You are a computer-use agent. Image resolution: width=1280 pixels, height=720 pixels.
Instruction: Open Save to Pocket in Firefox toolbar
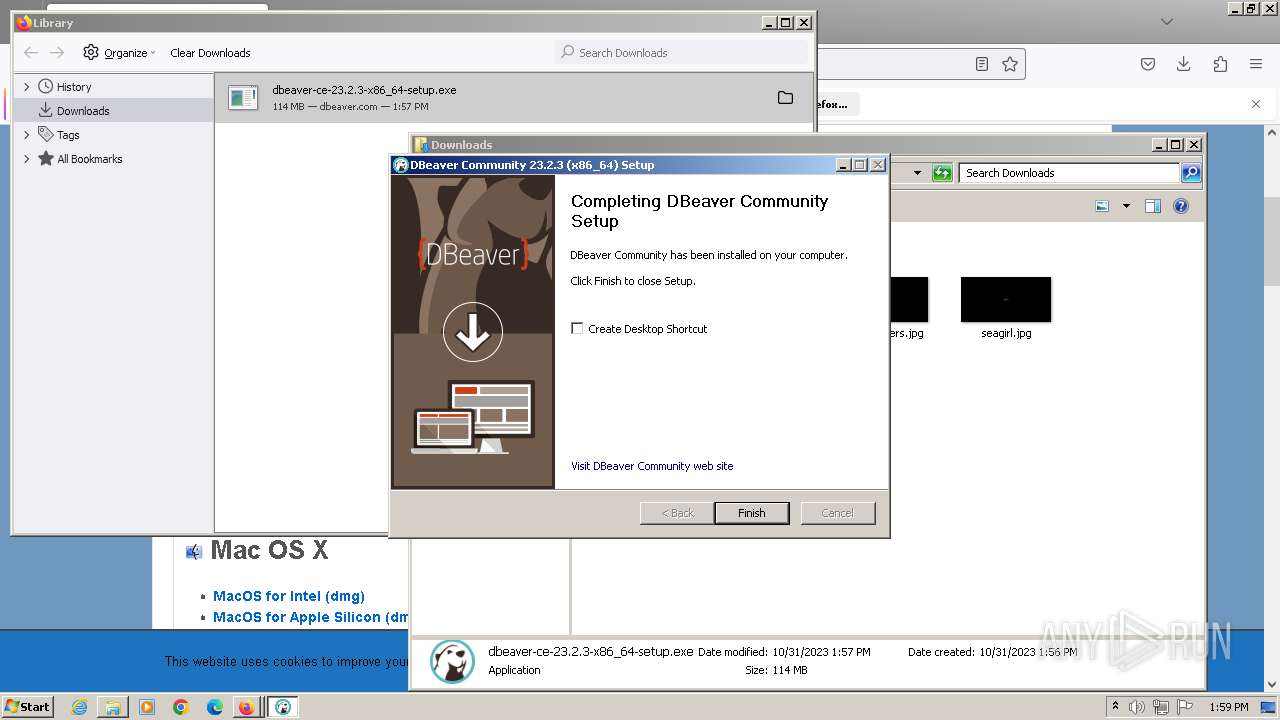click(1148, 64)
